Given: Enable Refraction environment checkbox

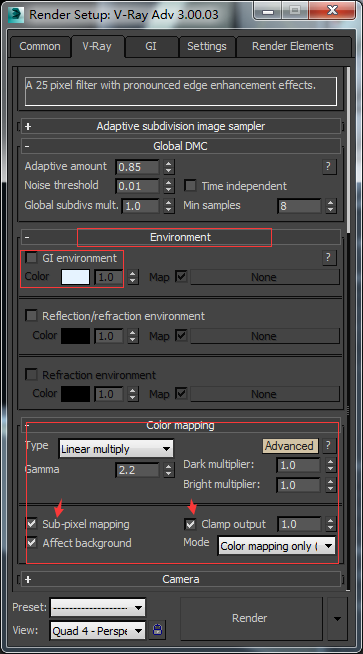Looking at the screenshot, I should (31, 375).
